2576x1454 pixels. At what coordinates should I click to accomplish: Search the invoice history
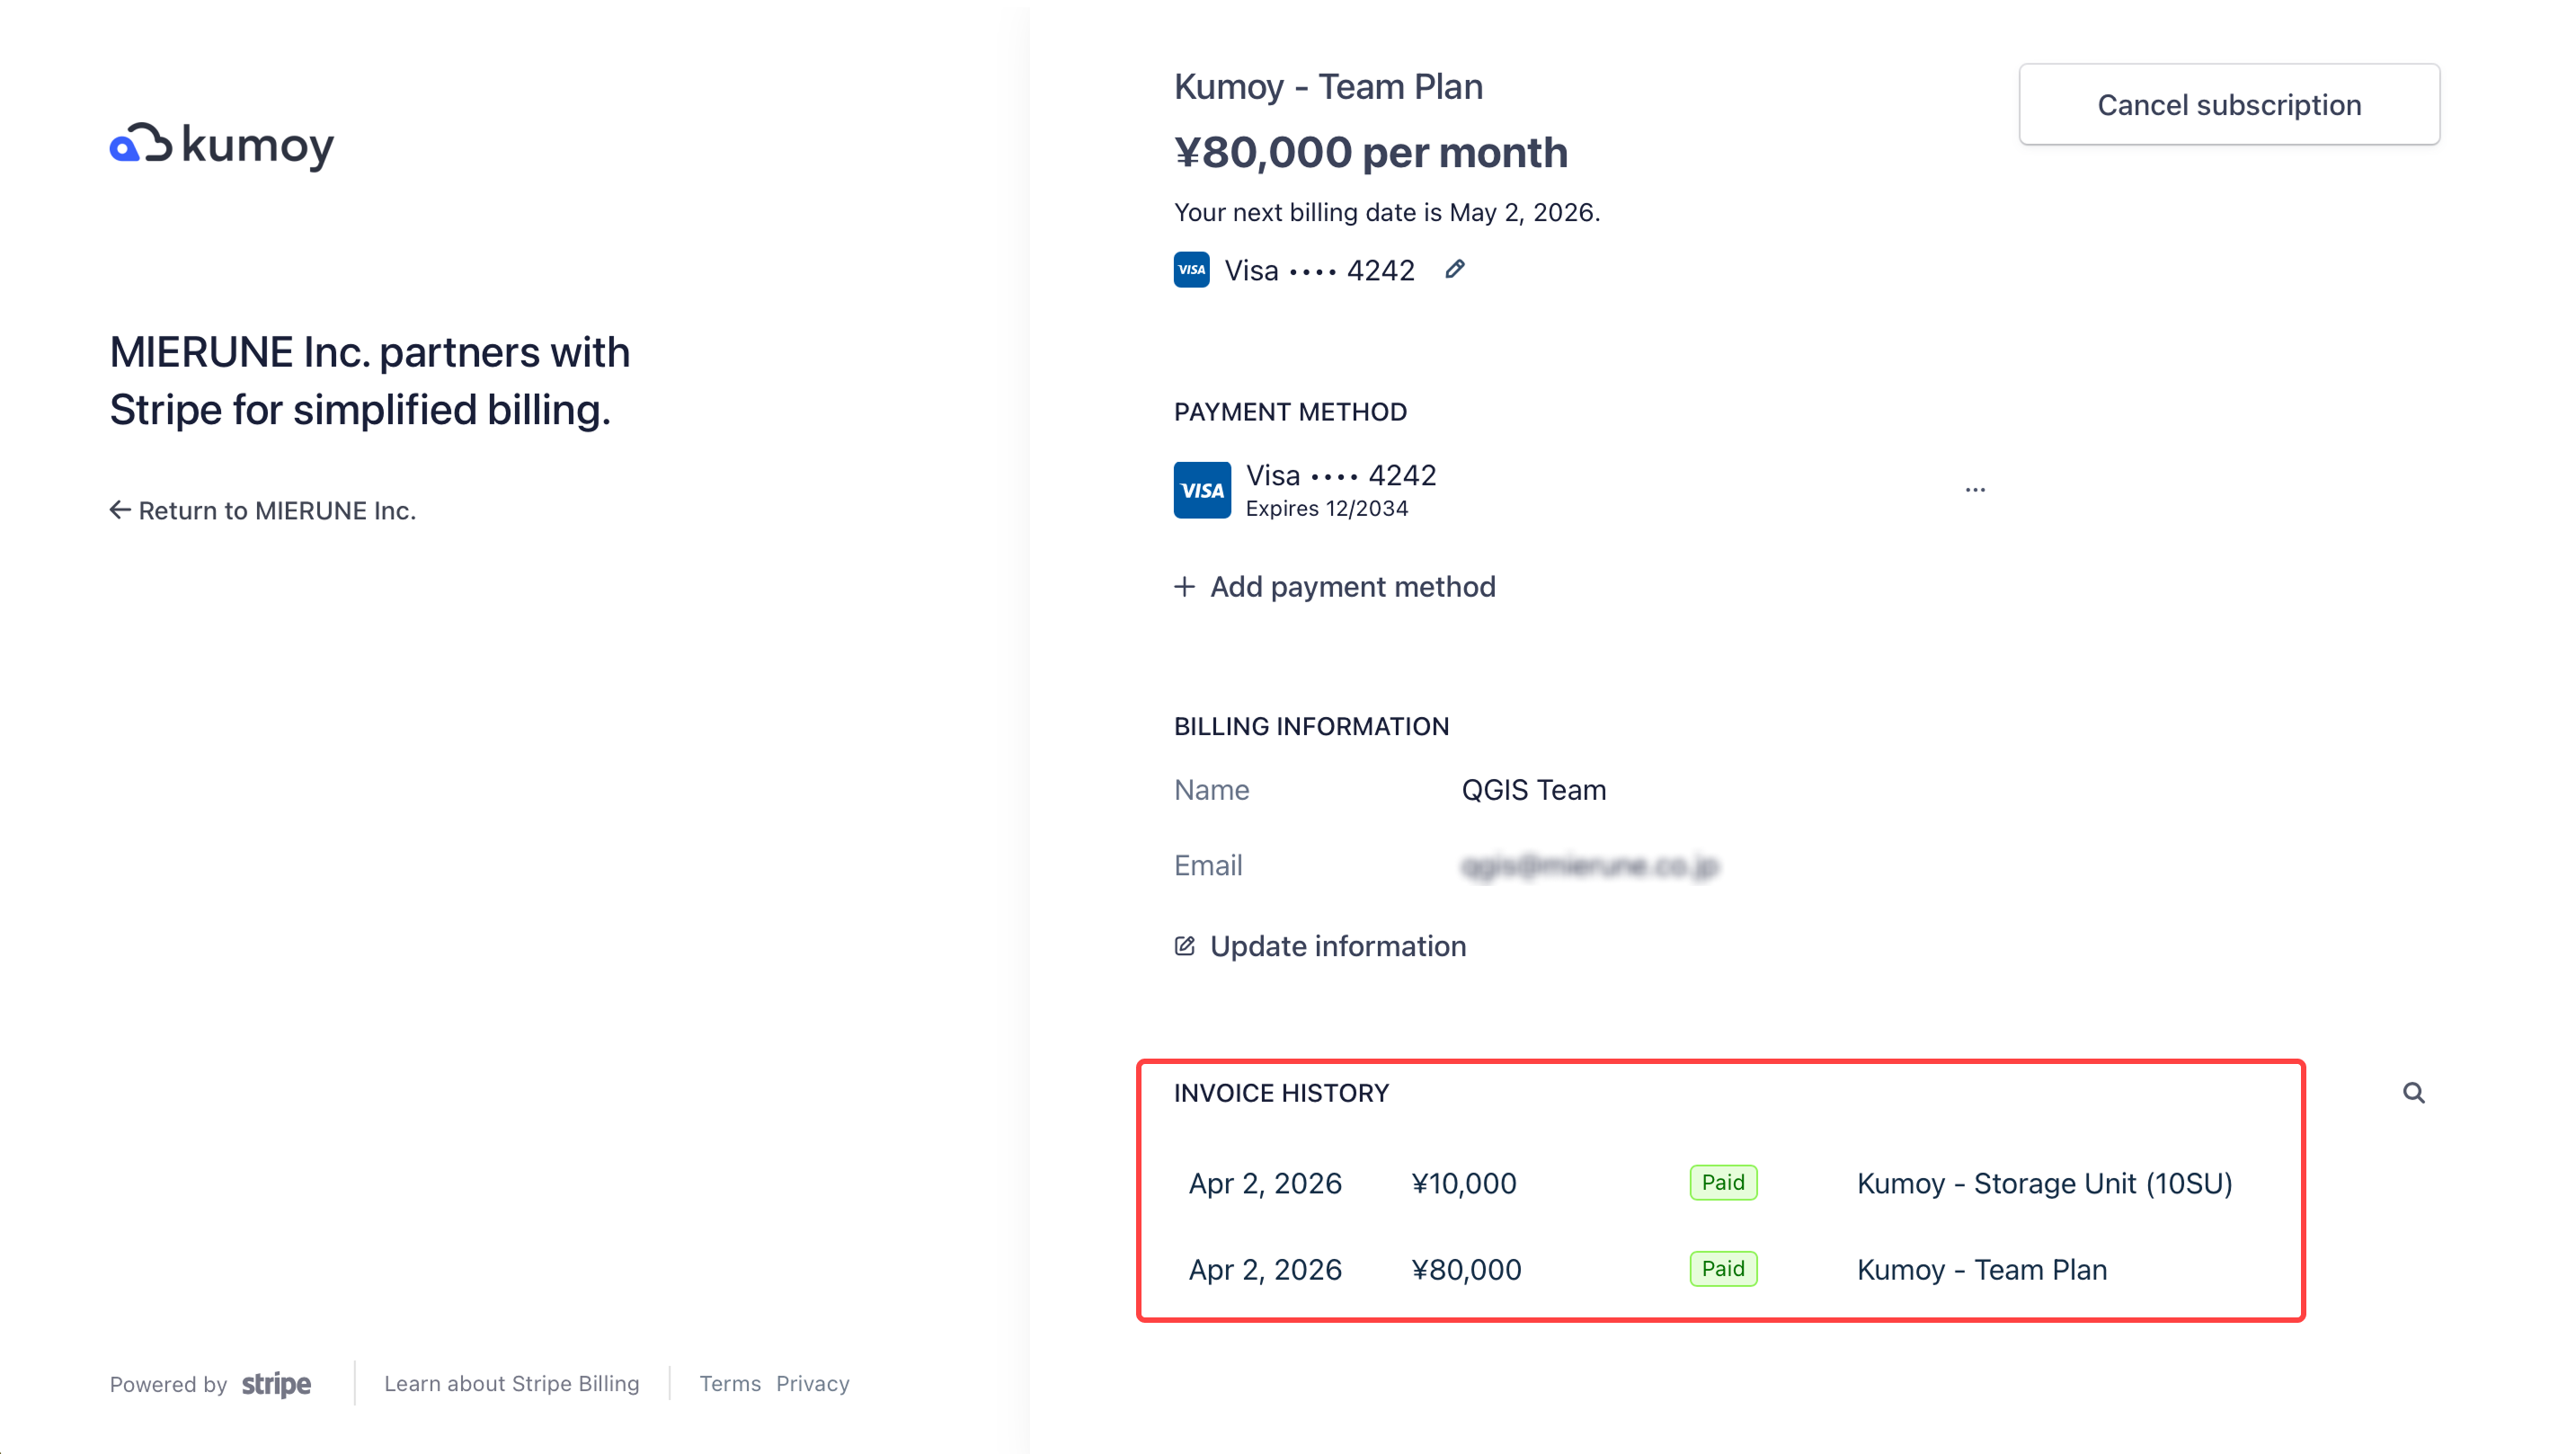[x=2415, y=1092]
